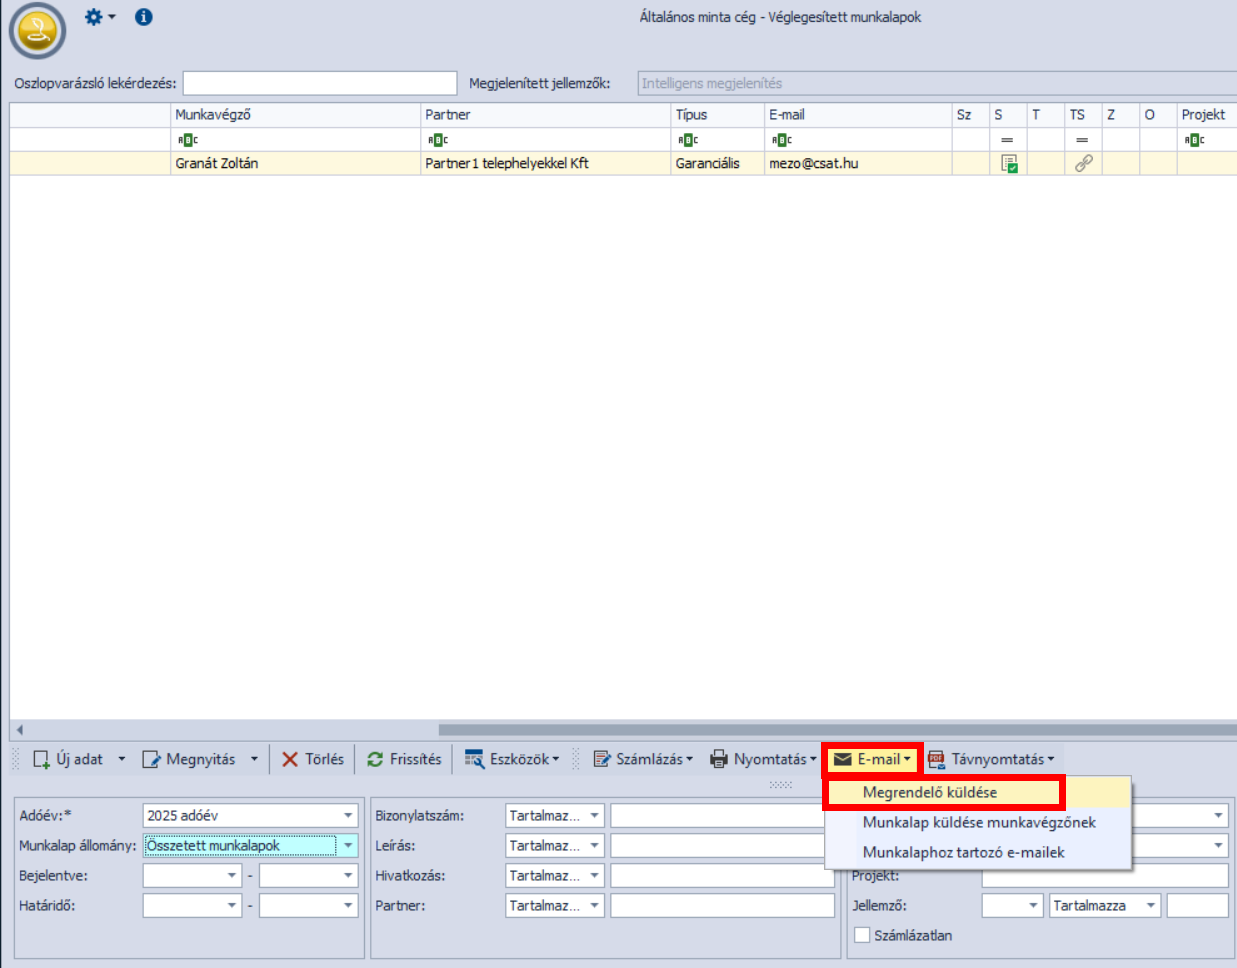Choose Munkalap küldése munkavégzőnek
Viewport: 1237px width, 968px height.
coord(979,823)
